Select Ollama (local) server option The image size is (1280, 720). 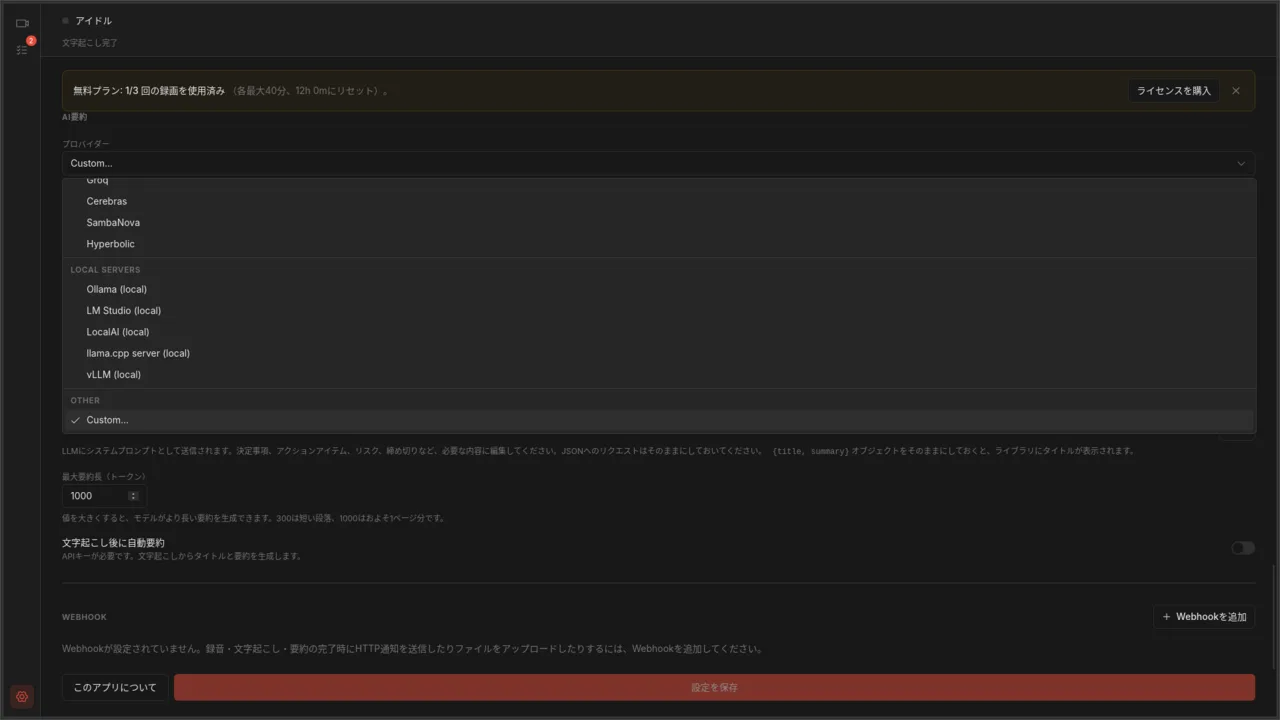658,289
